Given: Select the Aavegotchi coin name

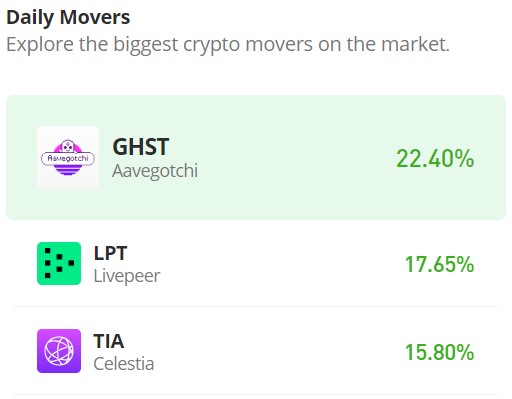Looking at the screenshot, I should point(155,171).
